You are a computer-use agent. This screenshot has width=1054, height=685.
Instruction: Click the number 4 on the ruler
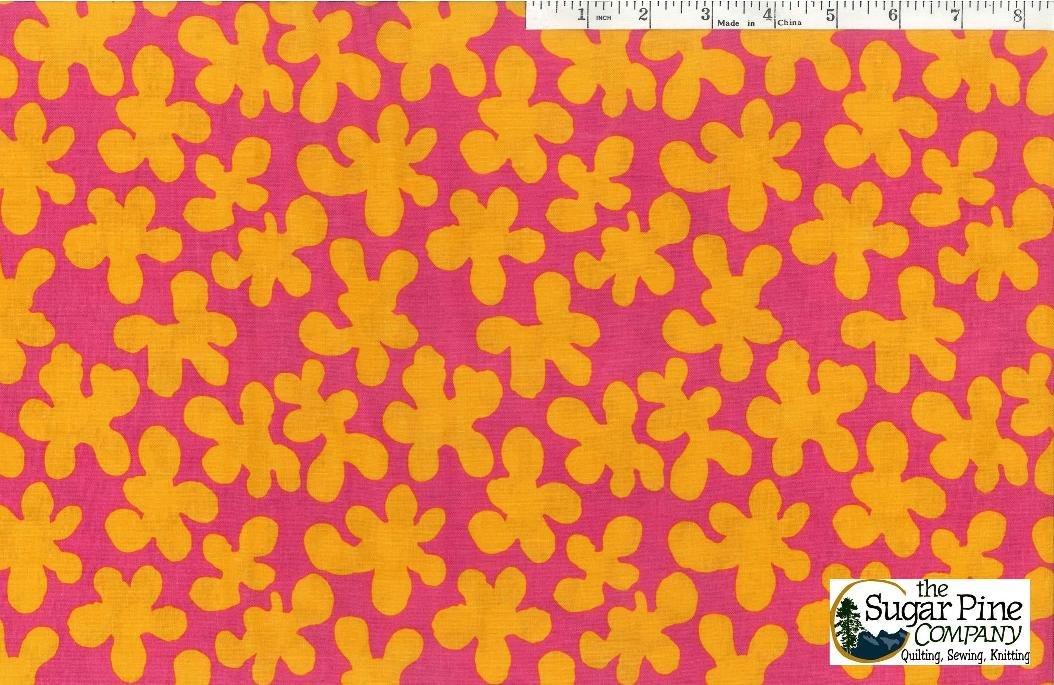768,16
